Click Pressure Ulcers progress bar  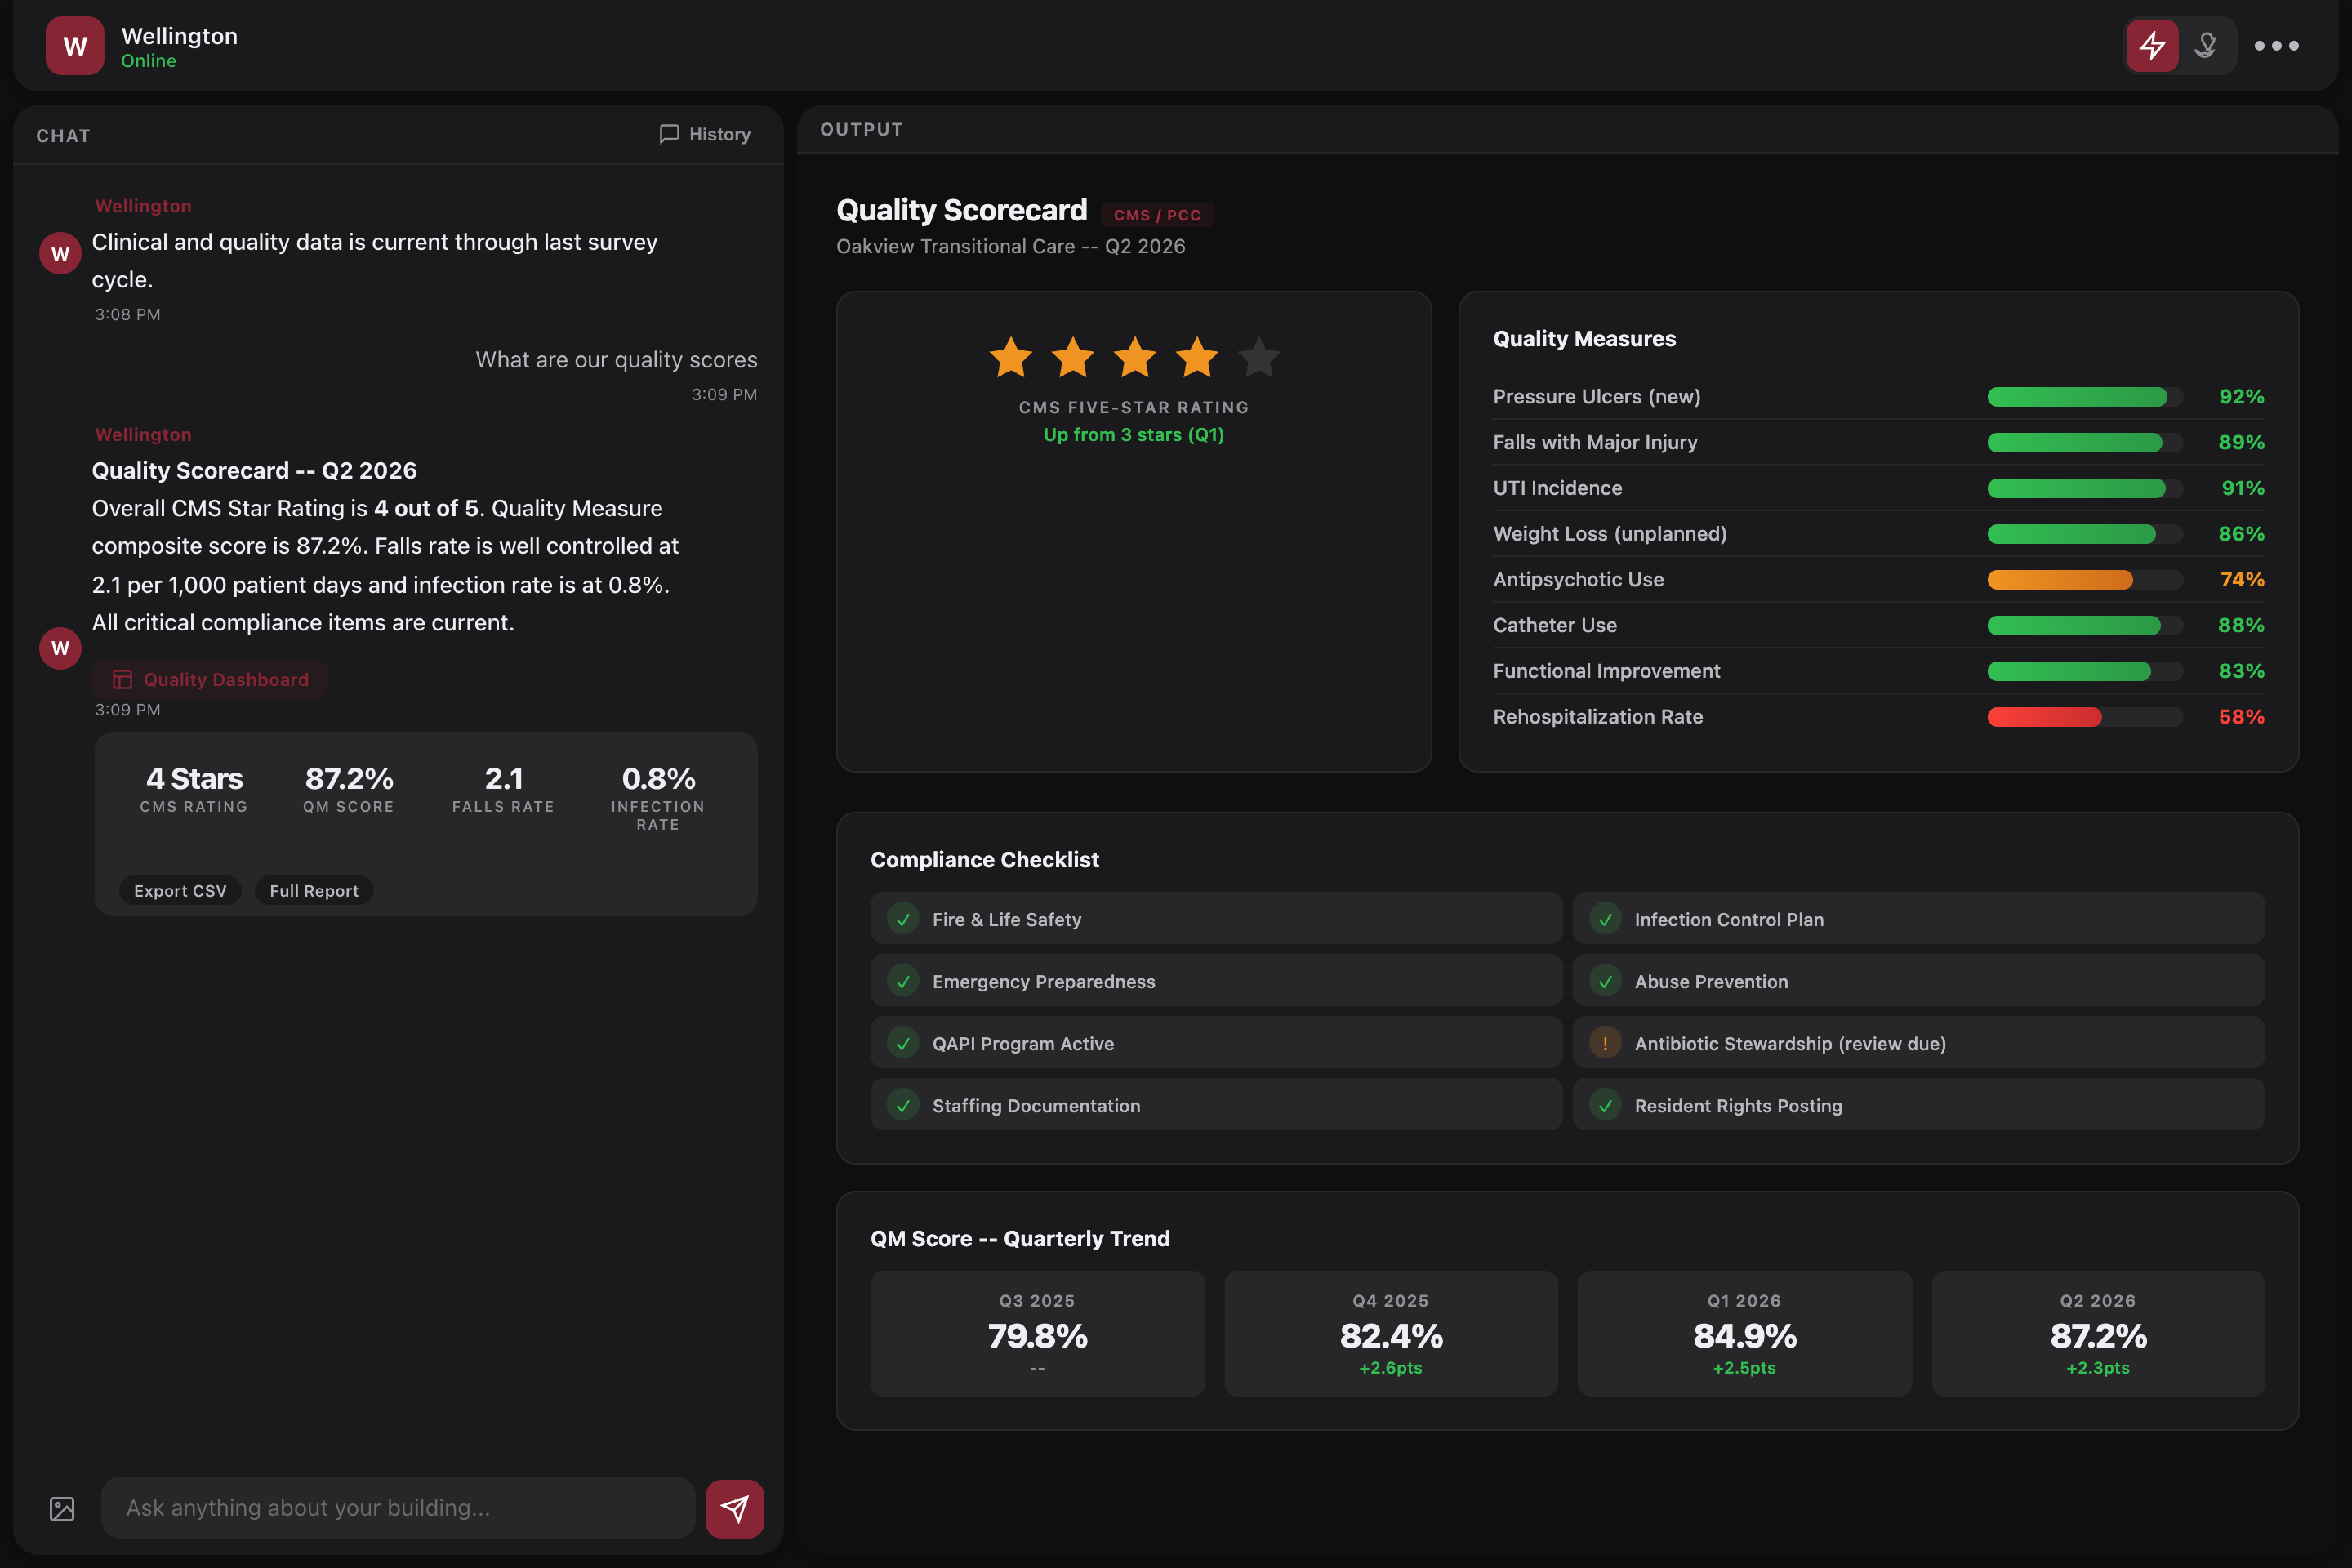pyautogui.click(x=2085, y=397)
